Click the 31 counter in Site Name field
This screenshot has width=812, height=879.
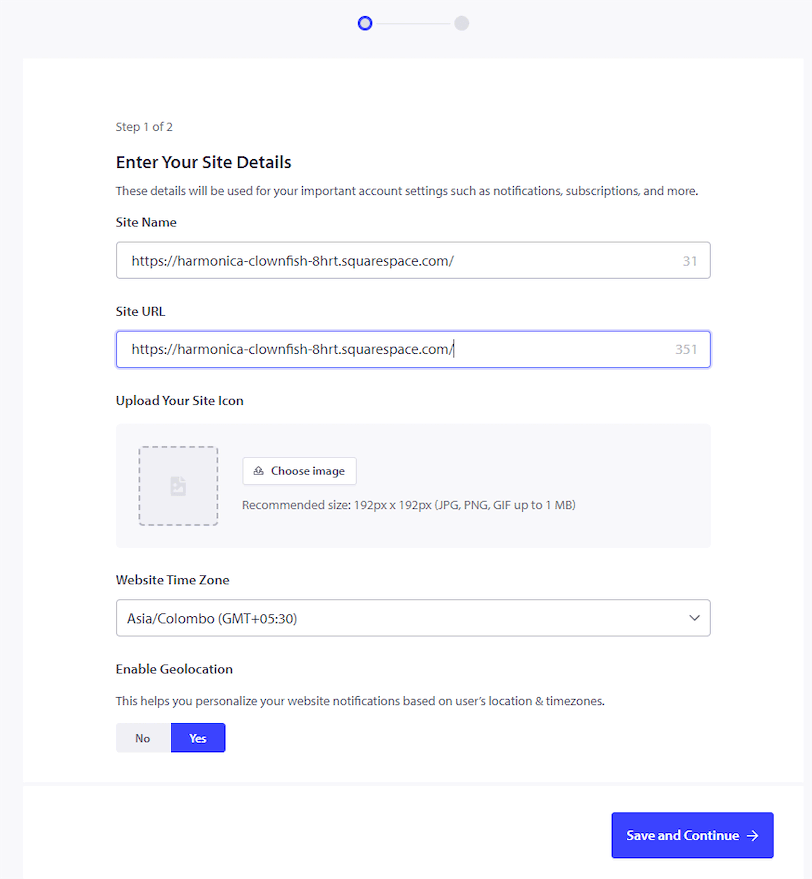coord(689,260)
